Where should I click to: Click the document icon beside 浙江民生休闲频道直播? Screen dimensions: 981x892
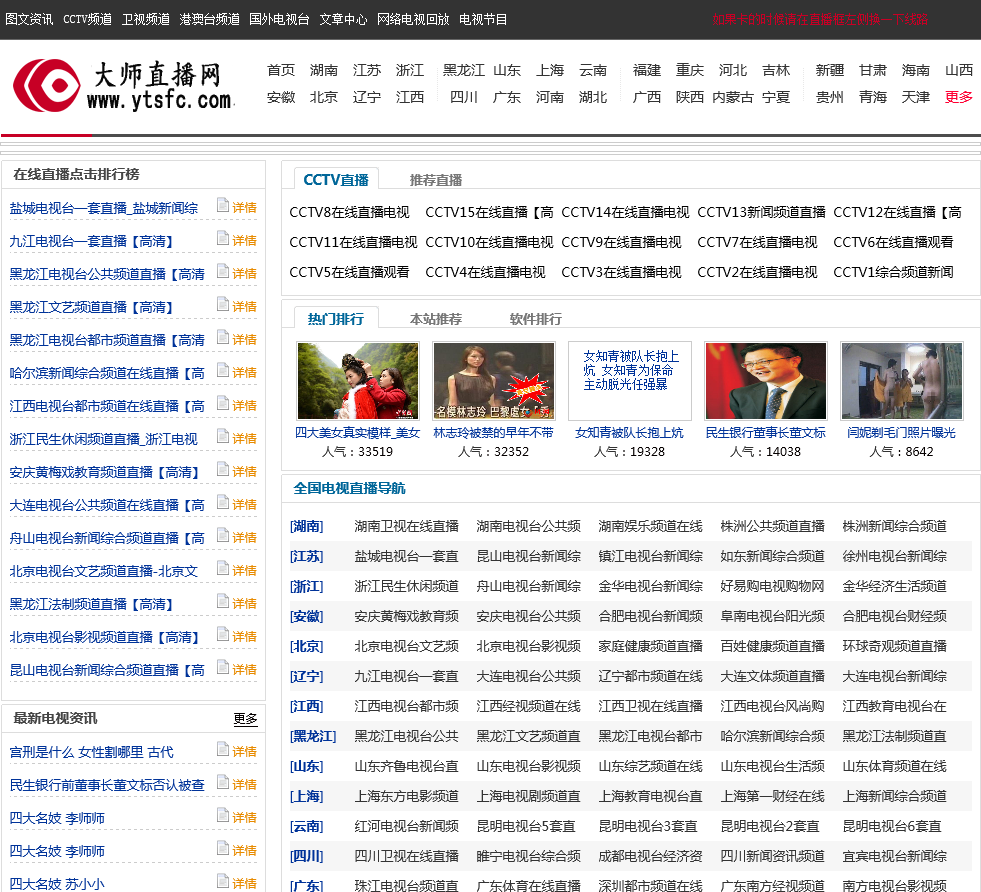[223, 437]
